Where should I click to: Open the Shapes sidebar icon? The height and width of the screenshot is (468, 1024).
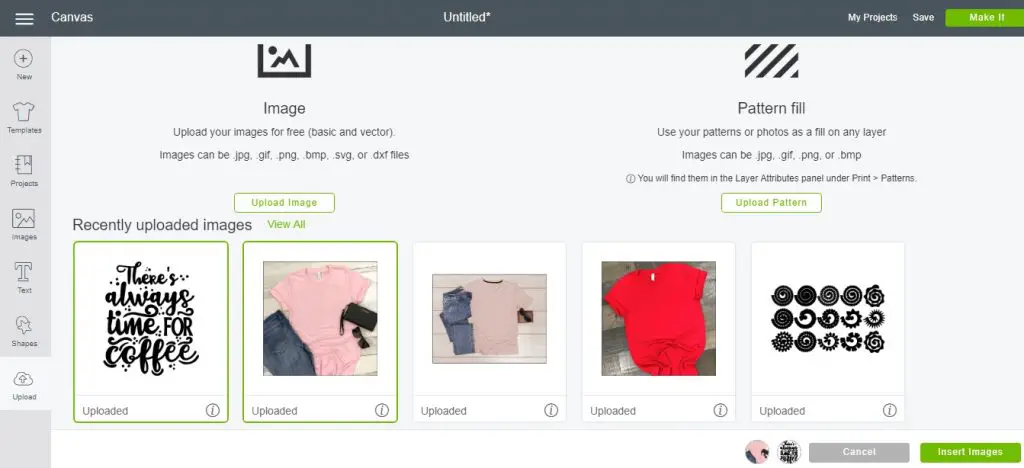click(x=24, y=325)
